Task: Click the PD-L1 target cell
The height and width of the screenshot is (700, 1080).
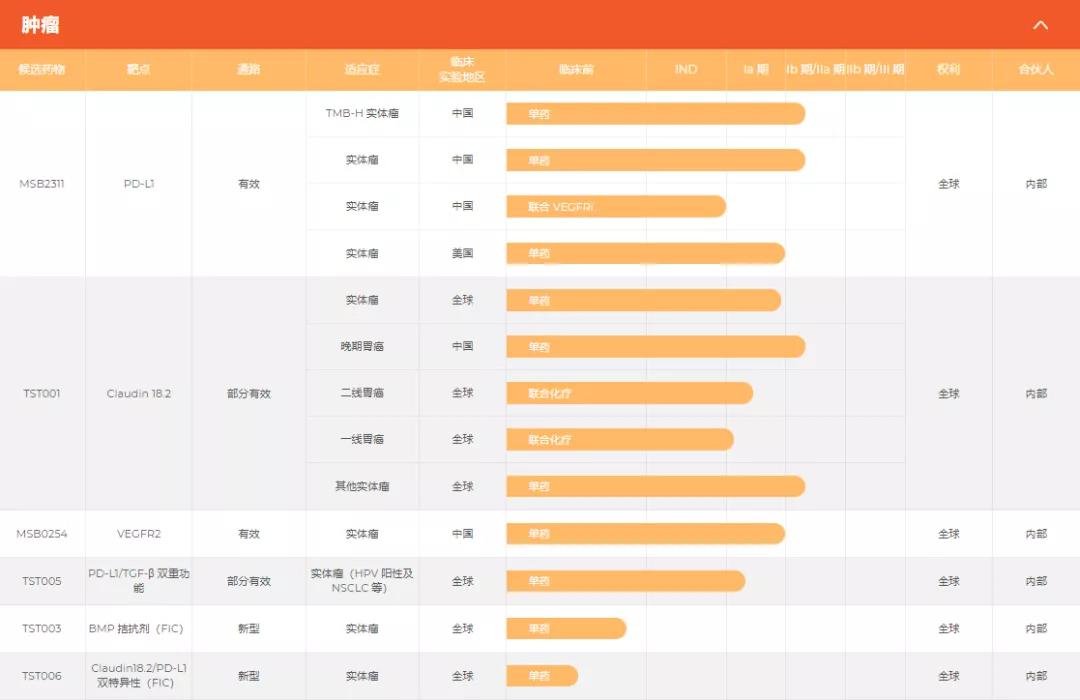Action: click(x=138, y=183)
